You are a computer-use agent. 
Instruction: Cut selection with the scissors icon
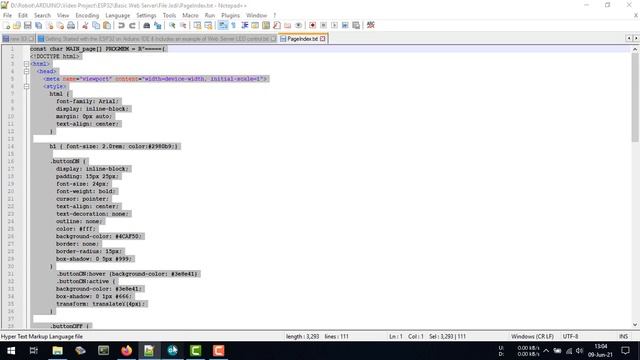(85, 25)
